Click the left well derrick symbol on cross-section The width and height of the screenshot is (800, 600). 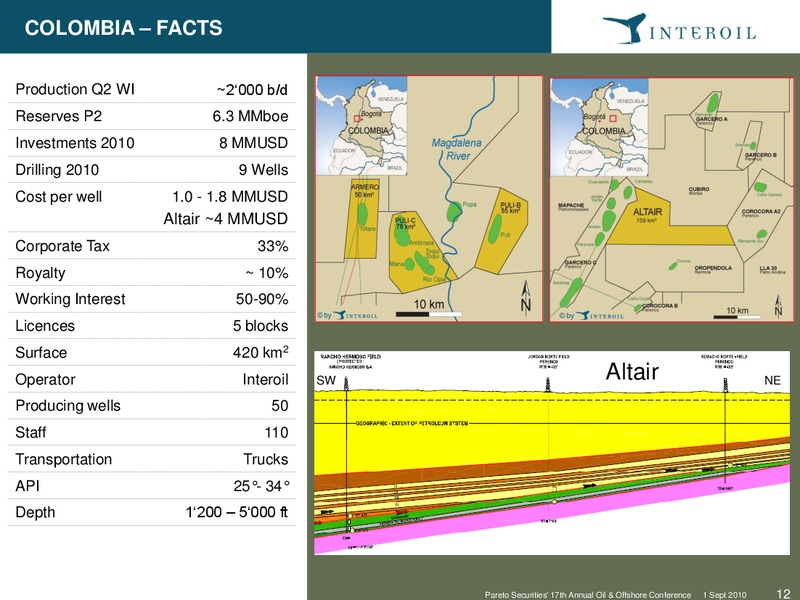[x=346, y=383]
